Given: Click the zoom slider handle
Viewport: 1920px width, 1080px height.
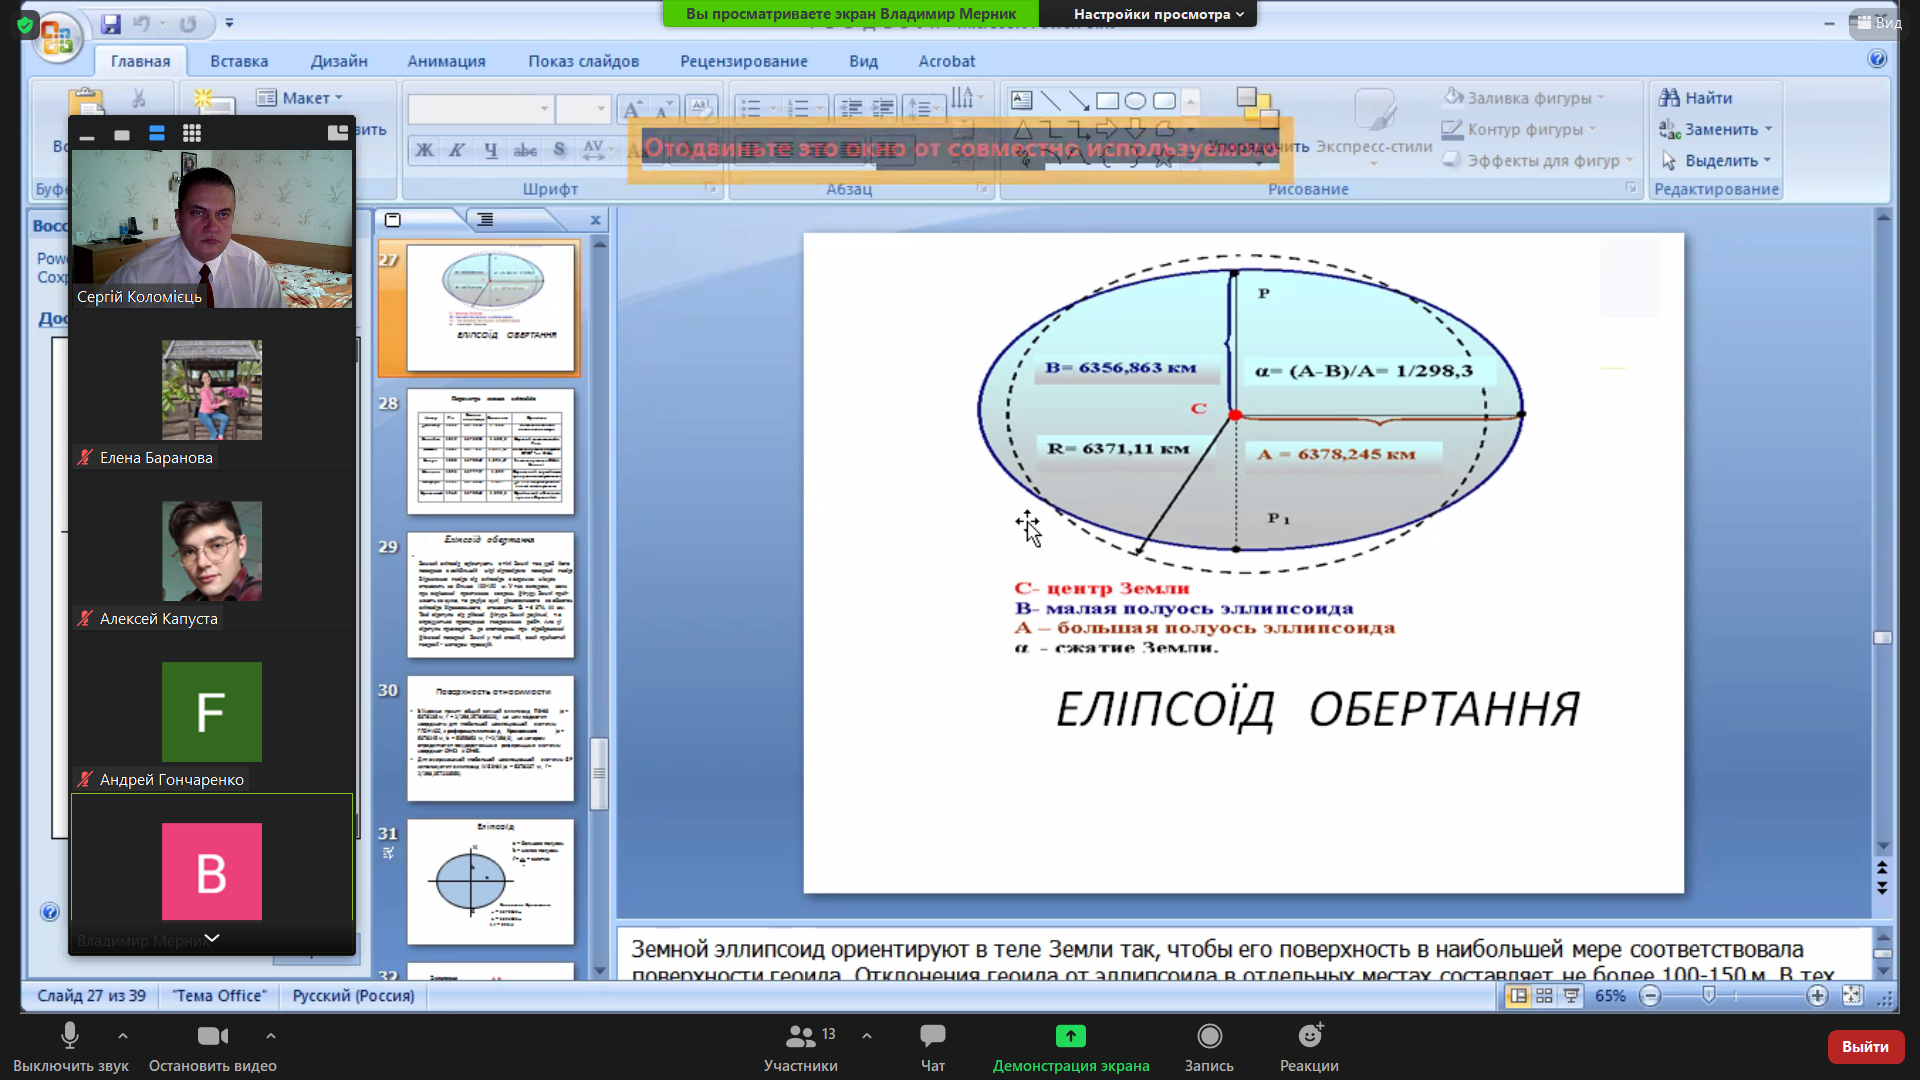Looking at the screenshot, I should pos(1709,996).
